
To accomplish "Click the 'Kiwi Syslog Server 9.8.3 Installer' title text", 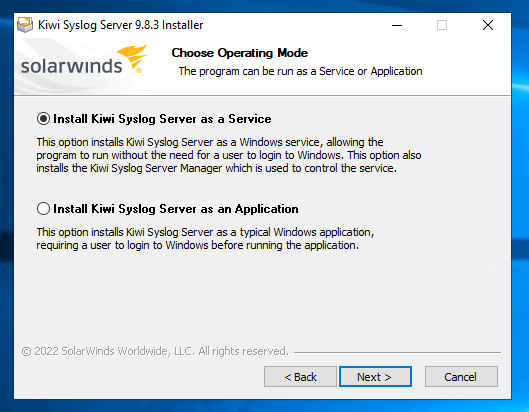I will 120,25.
